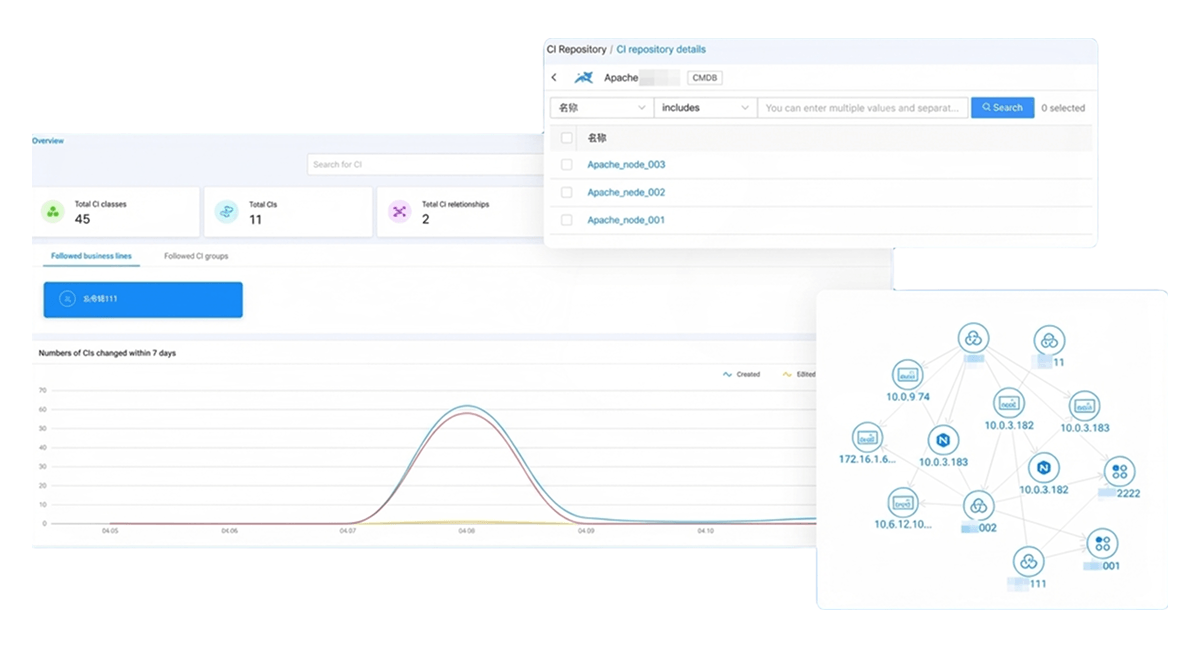Open the includes operator dropdown
Screen dimensions: 1200x648
pos(706,108)
